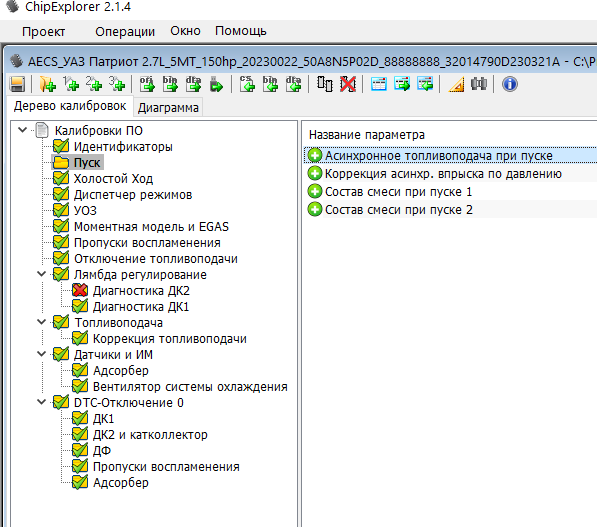Toggle the ДК2 и катколлектор checkmark
Viewport: 597px width, 527px height.
[x=80, y=434]
